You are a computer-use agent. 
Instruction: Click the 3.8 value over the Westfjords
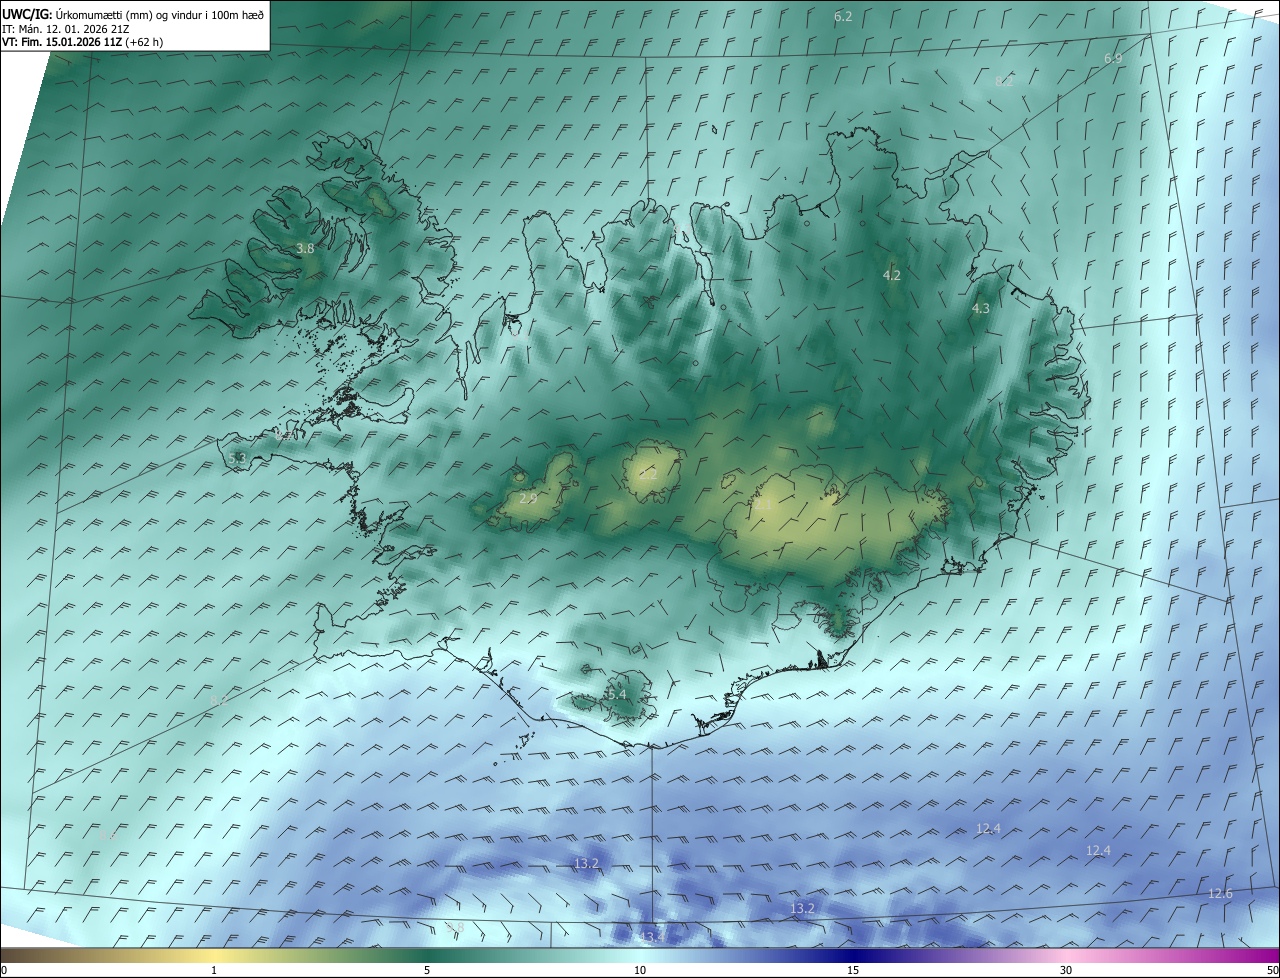[x=305, y=249]
